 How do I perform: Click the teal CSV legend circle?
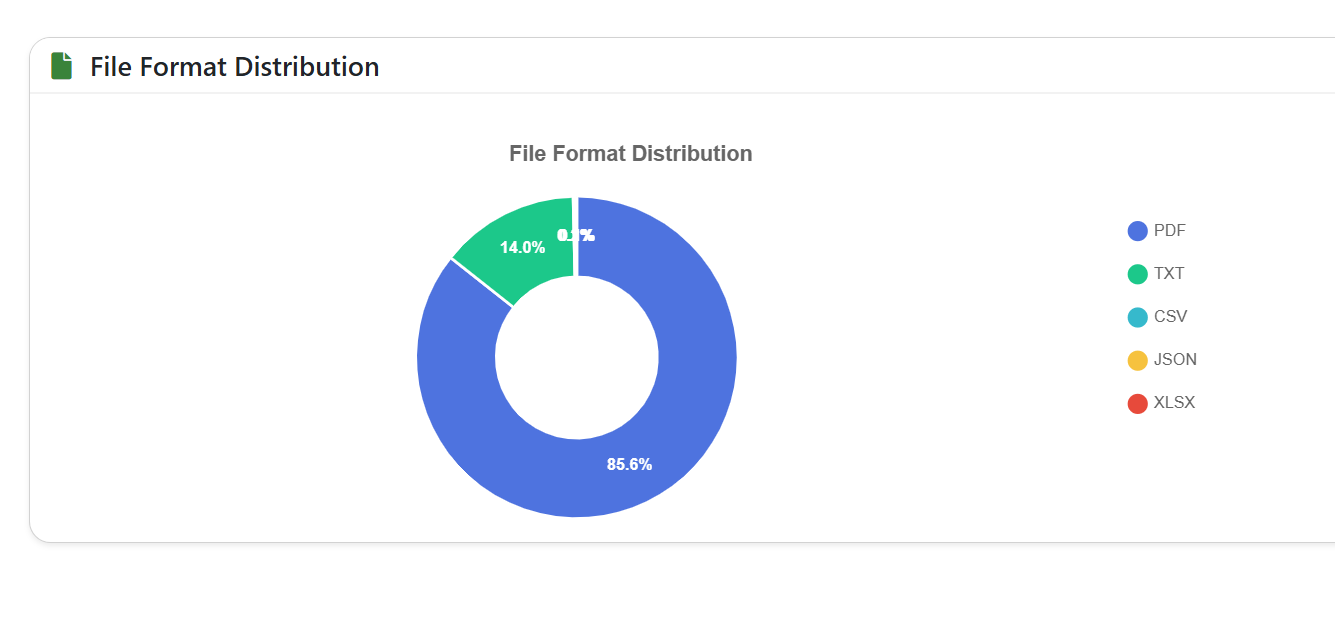coord(1137,317)
